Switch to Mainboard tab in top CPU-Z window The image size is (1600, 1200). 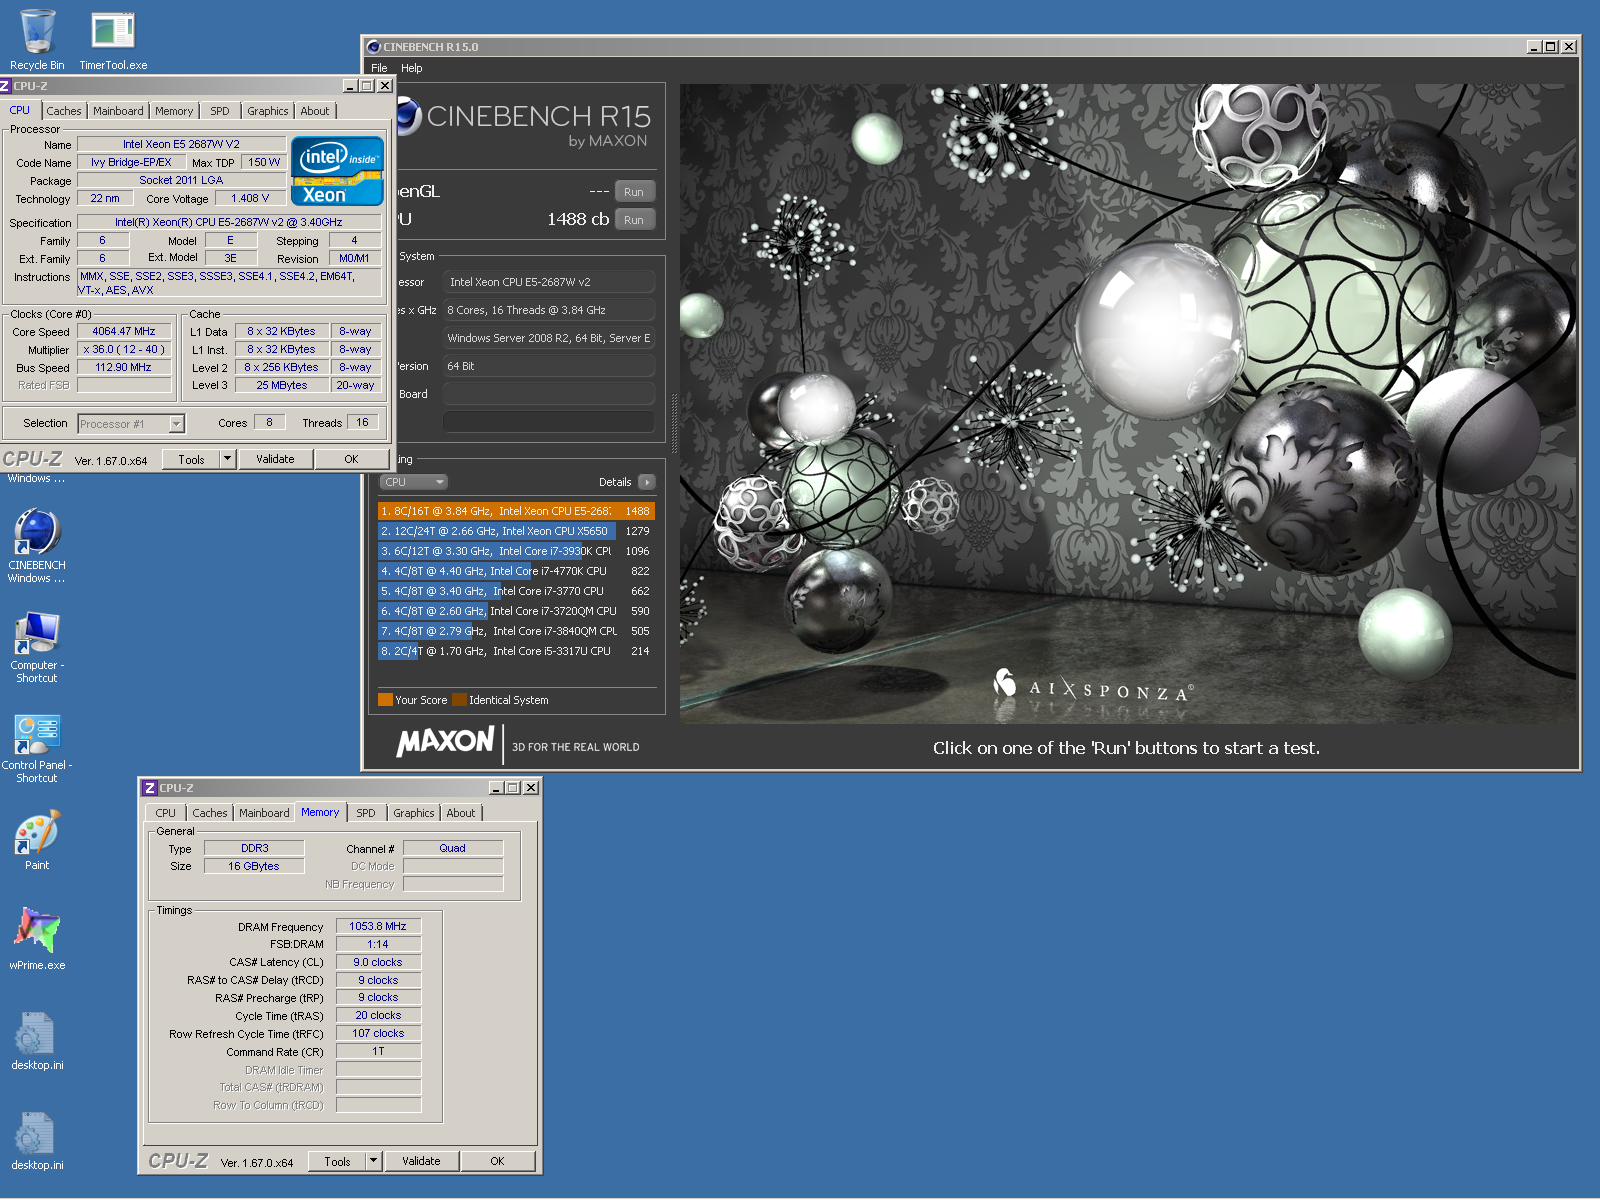pos(118,111)
